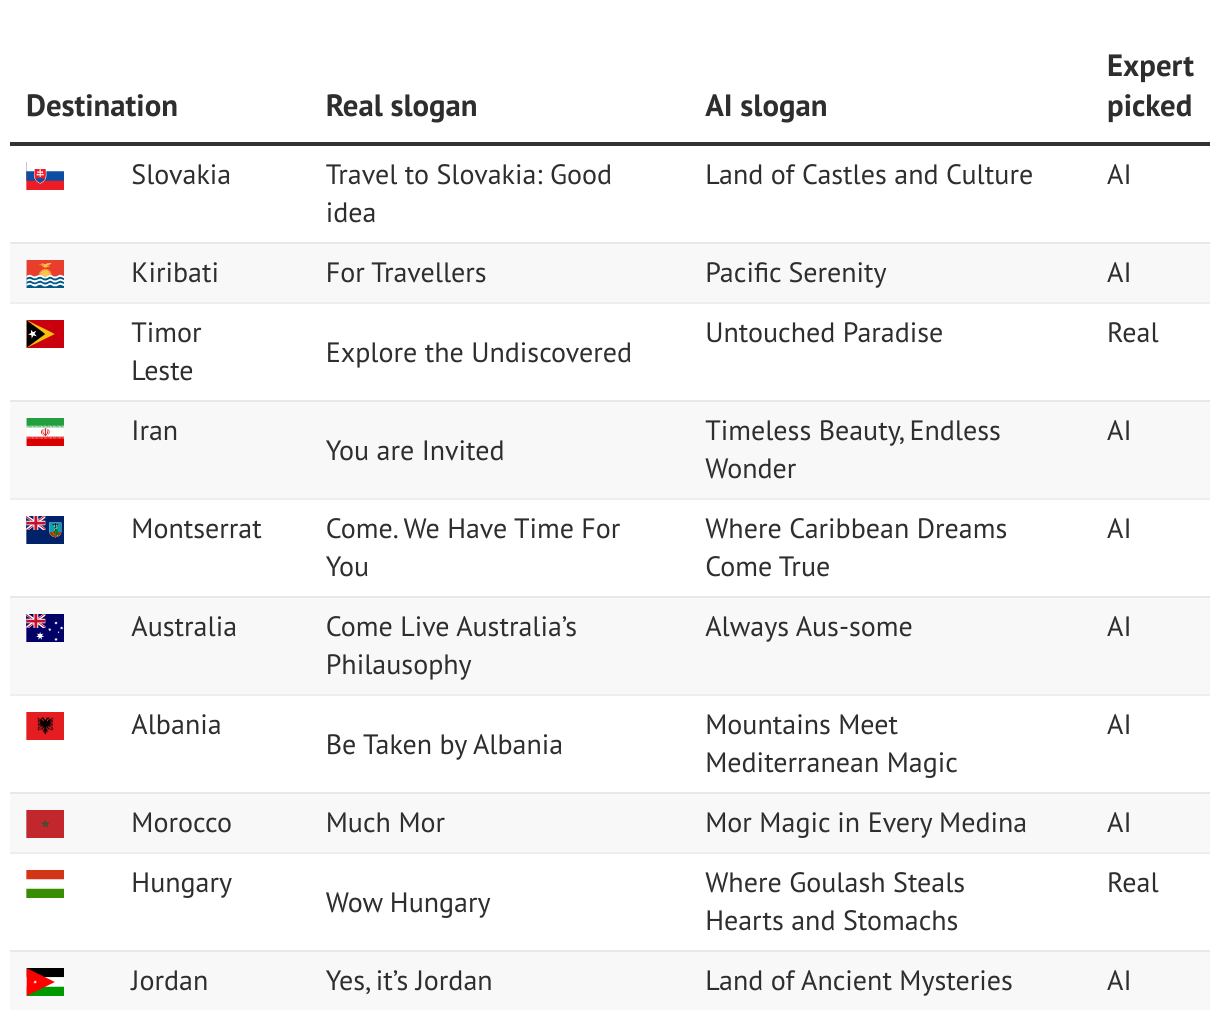Image resolution: width=1220 pixels, height=1020 pixels.
Task: Click the Australia flag icon
Action: click(45, 628)
